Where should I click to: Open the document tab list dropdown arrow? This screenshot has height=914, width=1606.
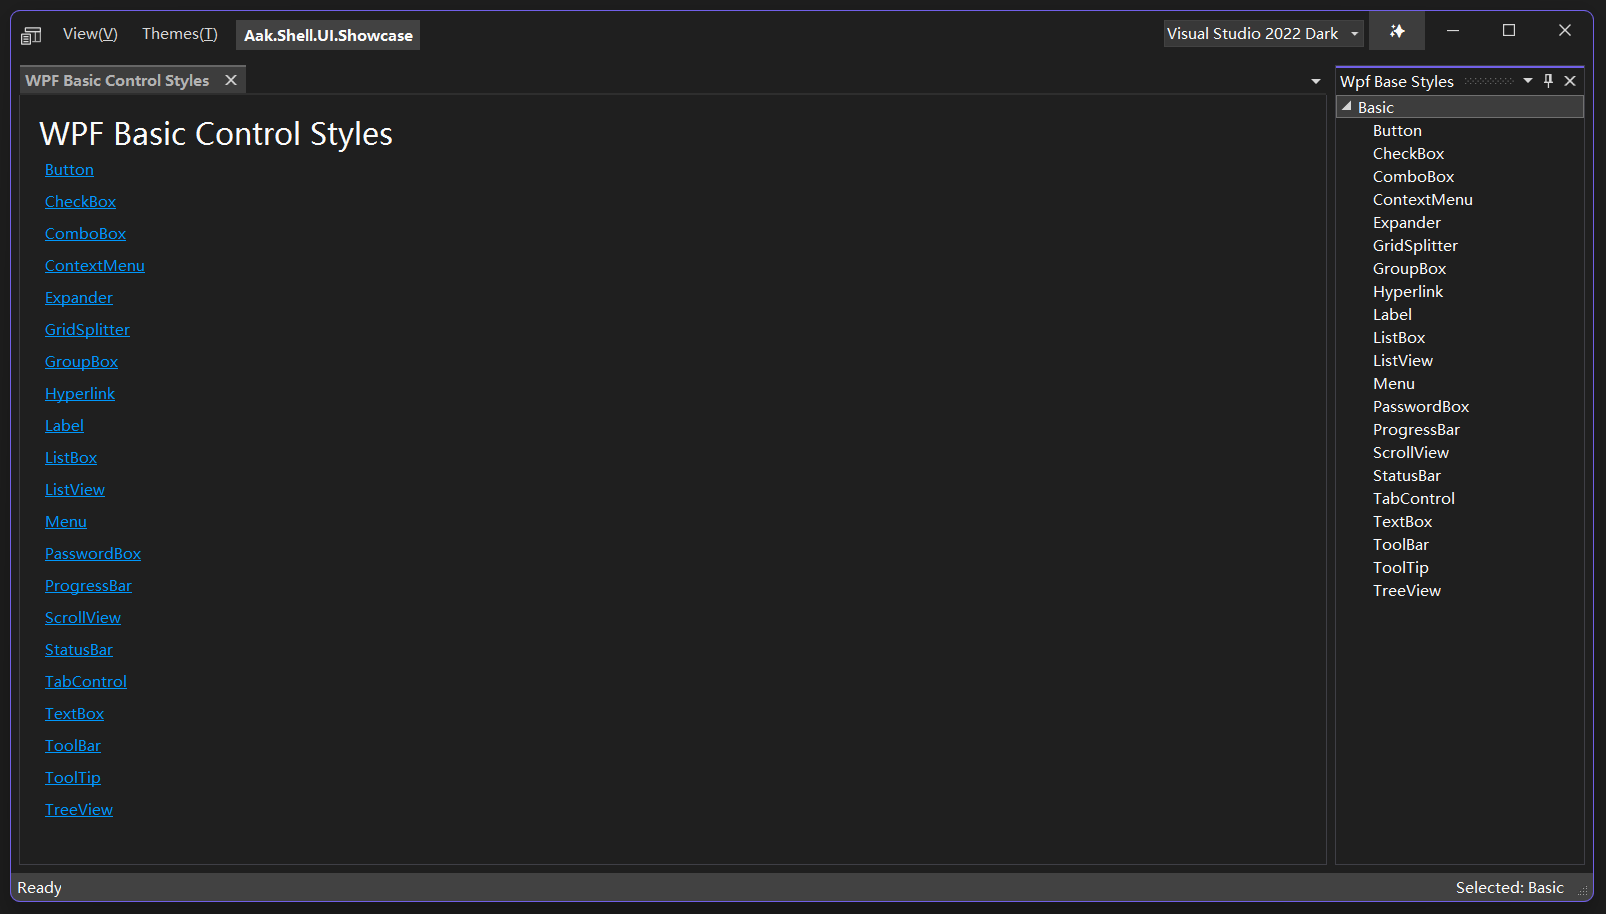coord(1315,80)
